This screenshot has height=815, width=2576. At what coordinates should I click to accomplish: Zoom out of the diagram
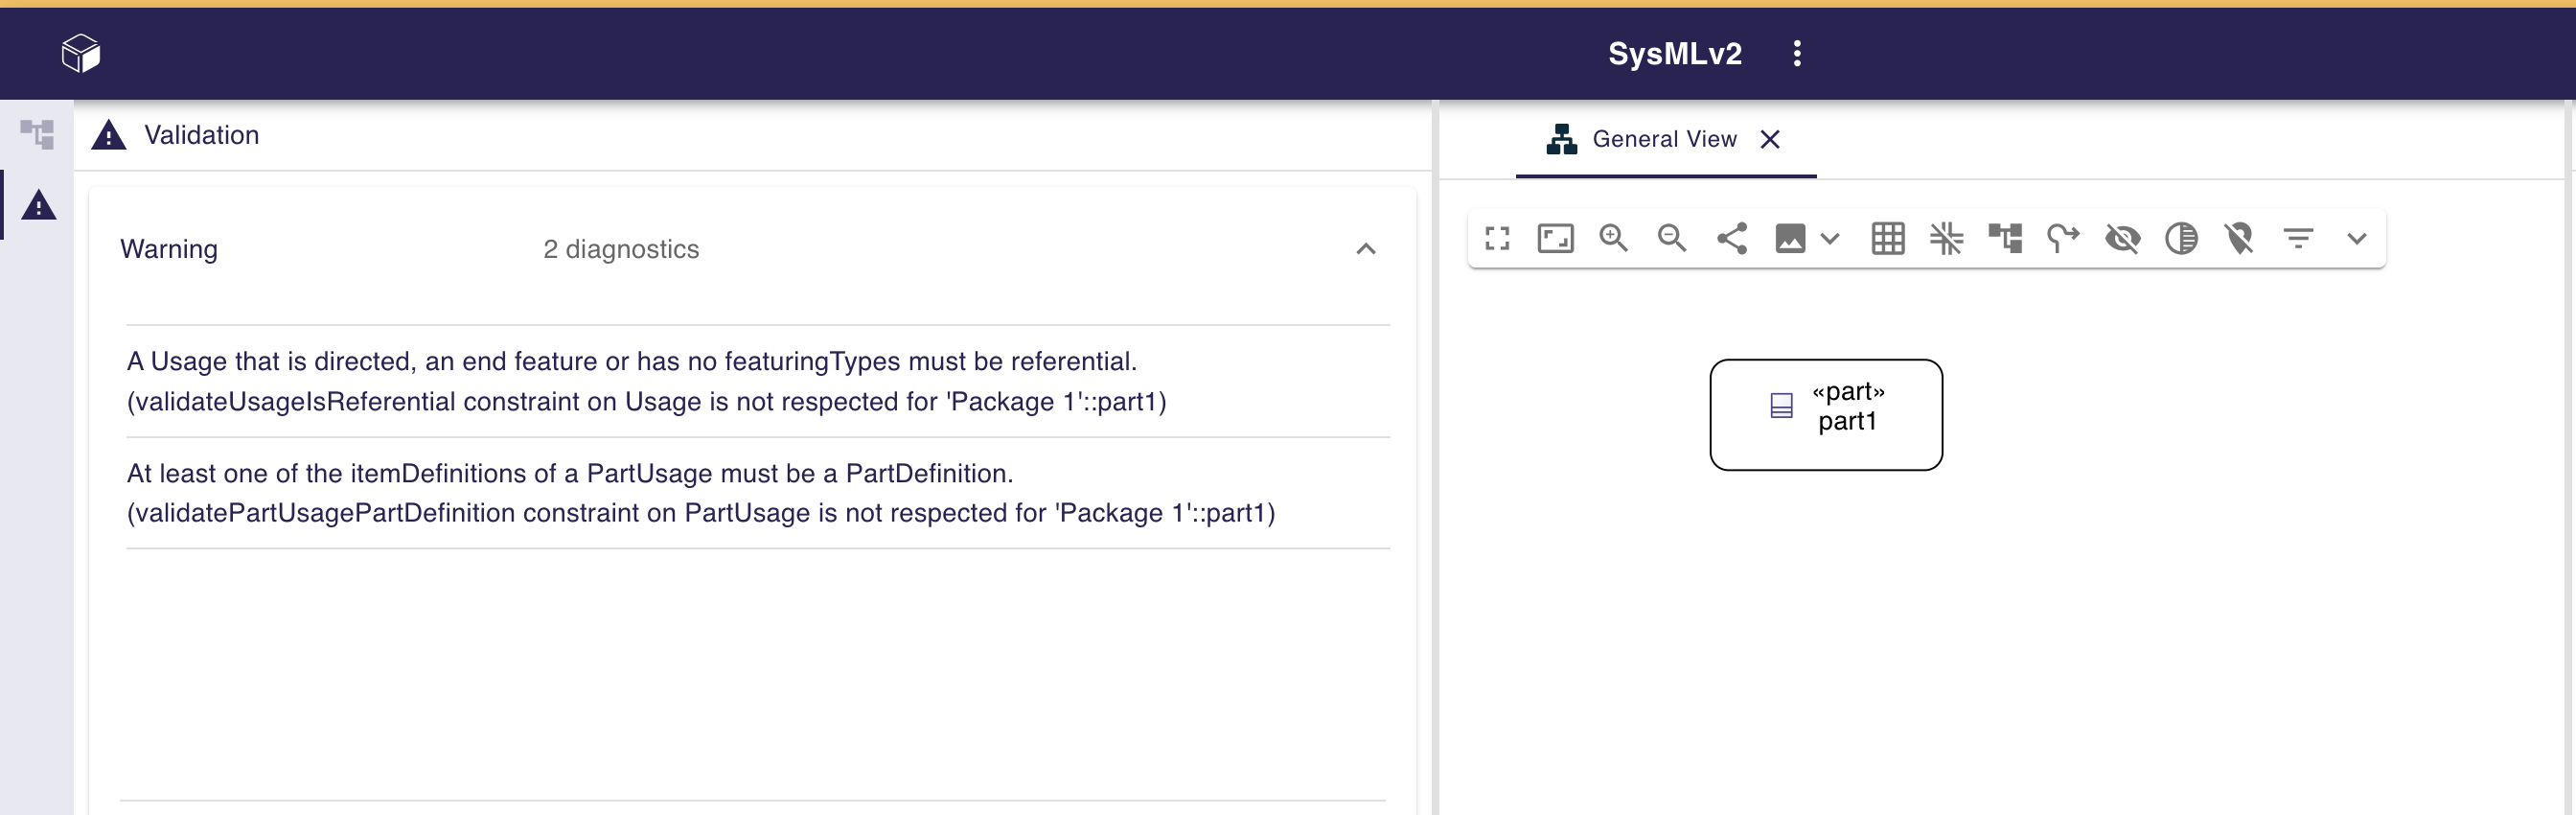[x=1671, y=238]
